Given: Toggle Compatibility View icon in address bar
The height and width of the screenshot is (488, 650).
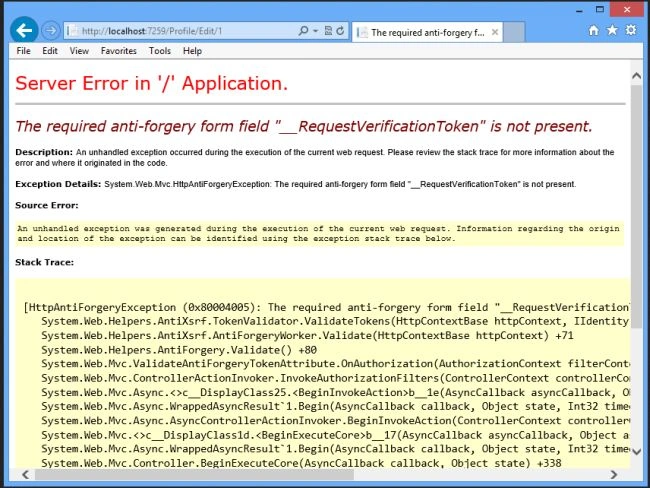Looking at the screenshot, I should coord(328,31).
